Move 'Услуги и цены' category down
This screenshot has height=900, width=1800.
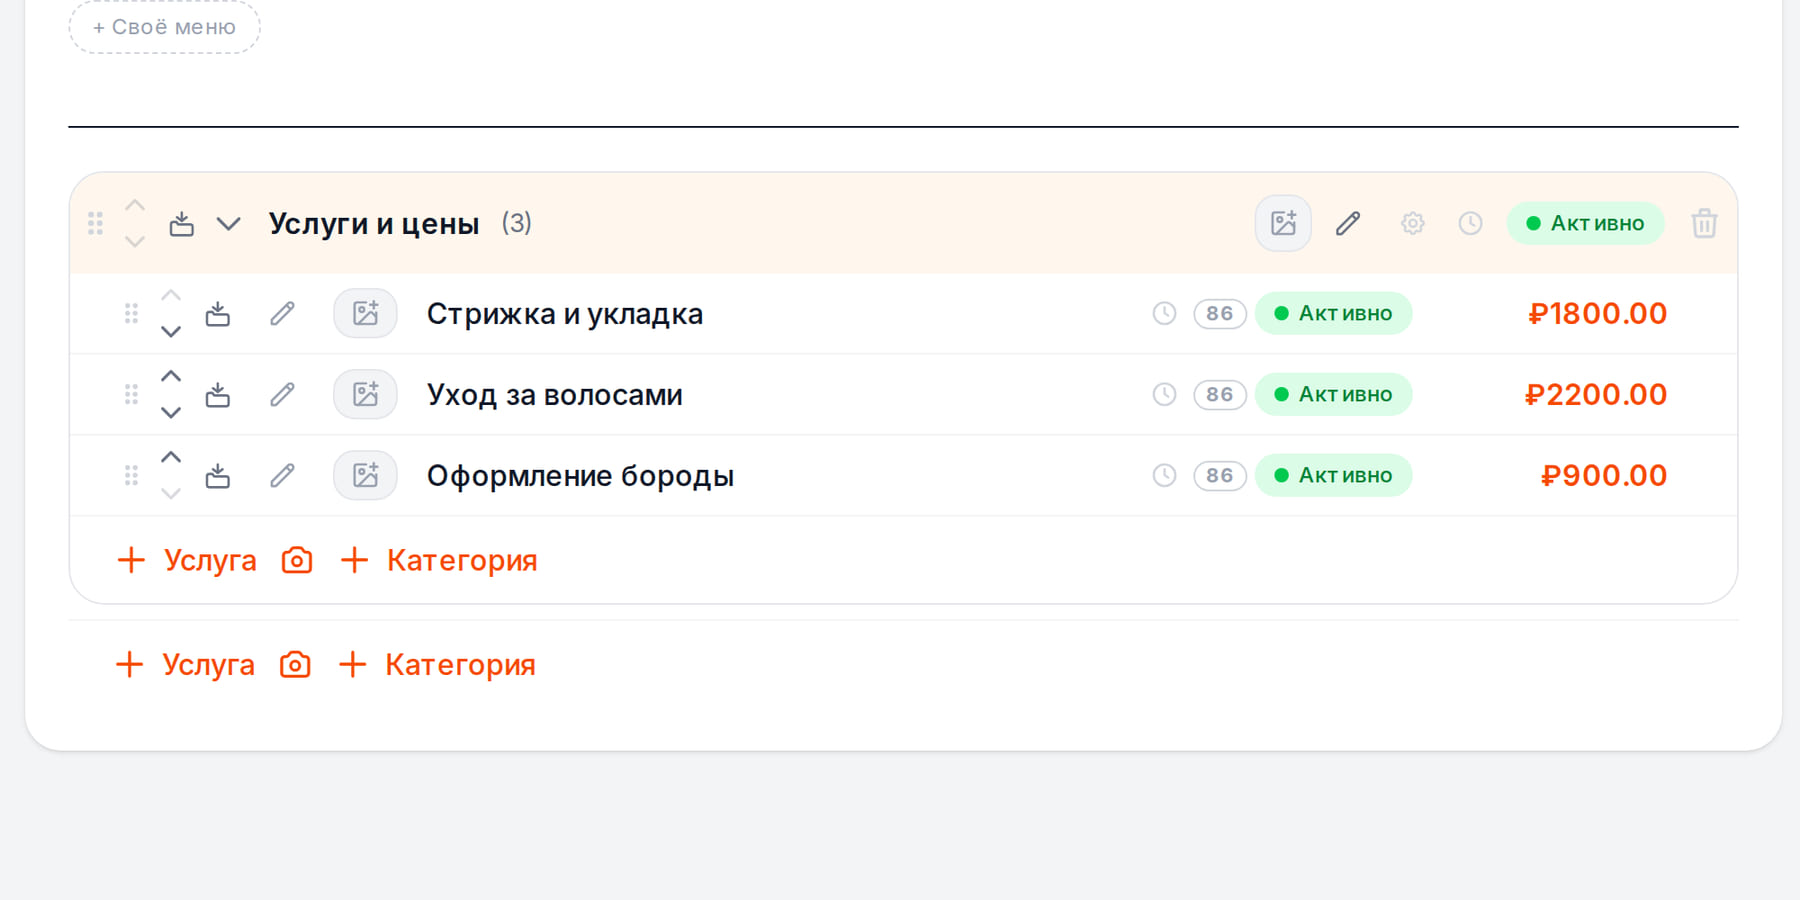(x=135, y=241)
